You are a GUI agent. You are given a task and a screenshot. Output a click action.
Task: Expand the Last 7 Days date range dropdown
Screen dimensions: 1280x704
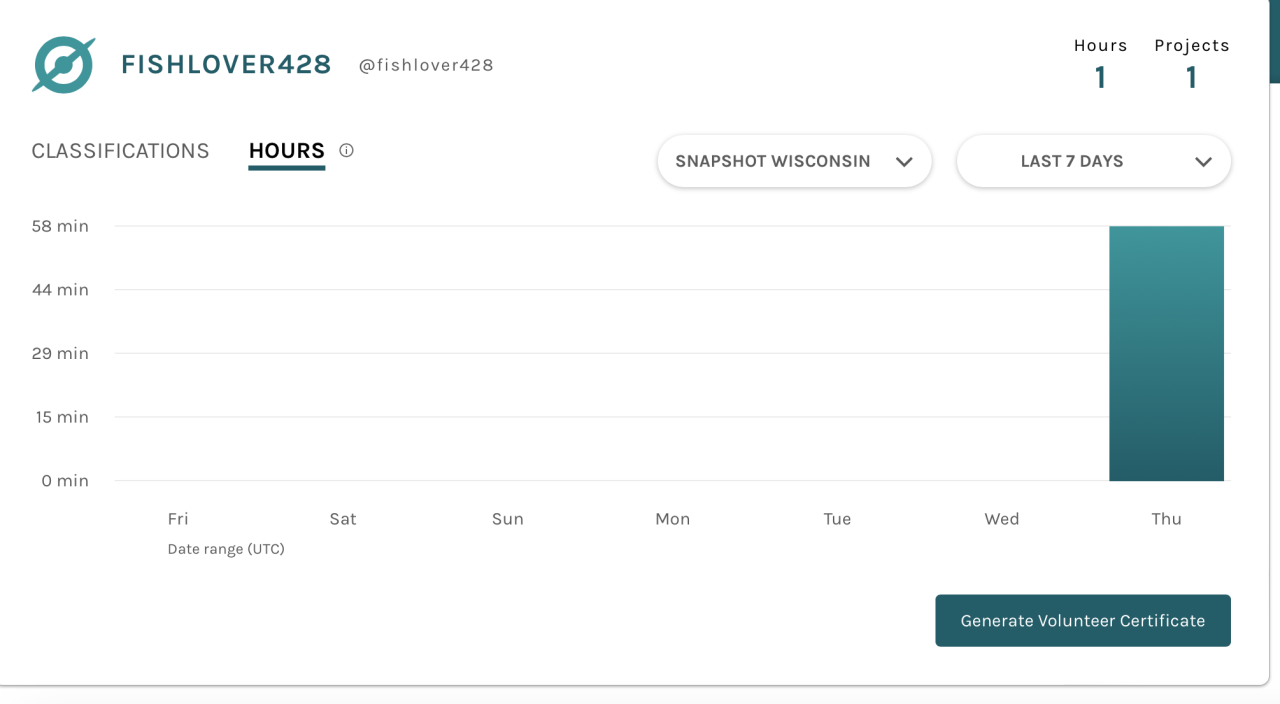1072,161
